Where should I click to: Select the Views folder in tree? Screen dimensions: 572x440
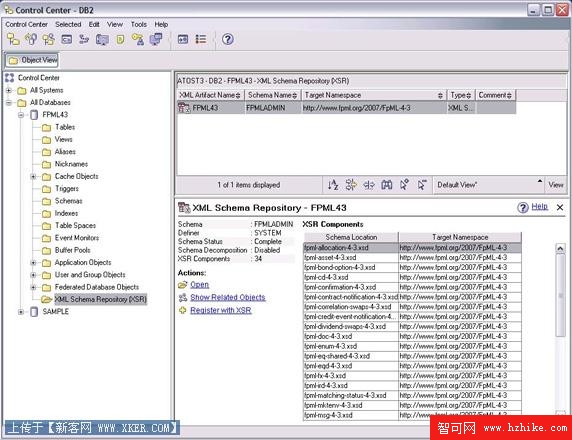pos(63,139)
